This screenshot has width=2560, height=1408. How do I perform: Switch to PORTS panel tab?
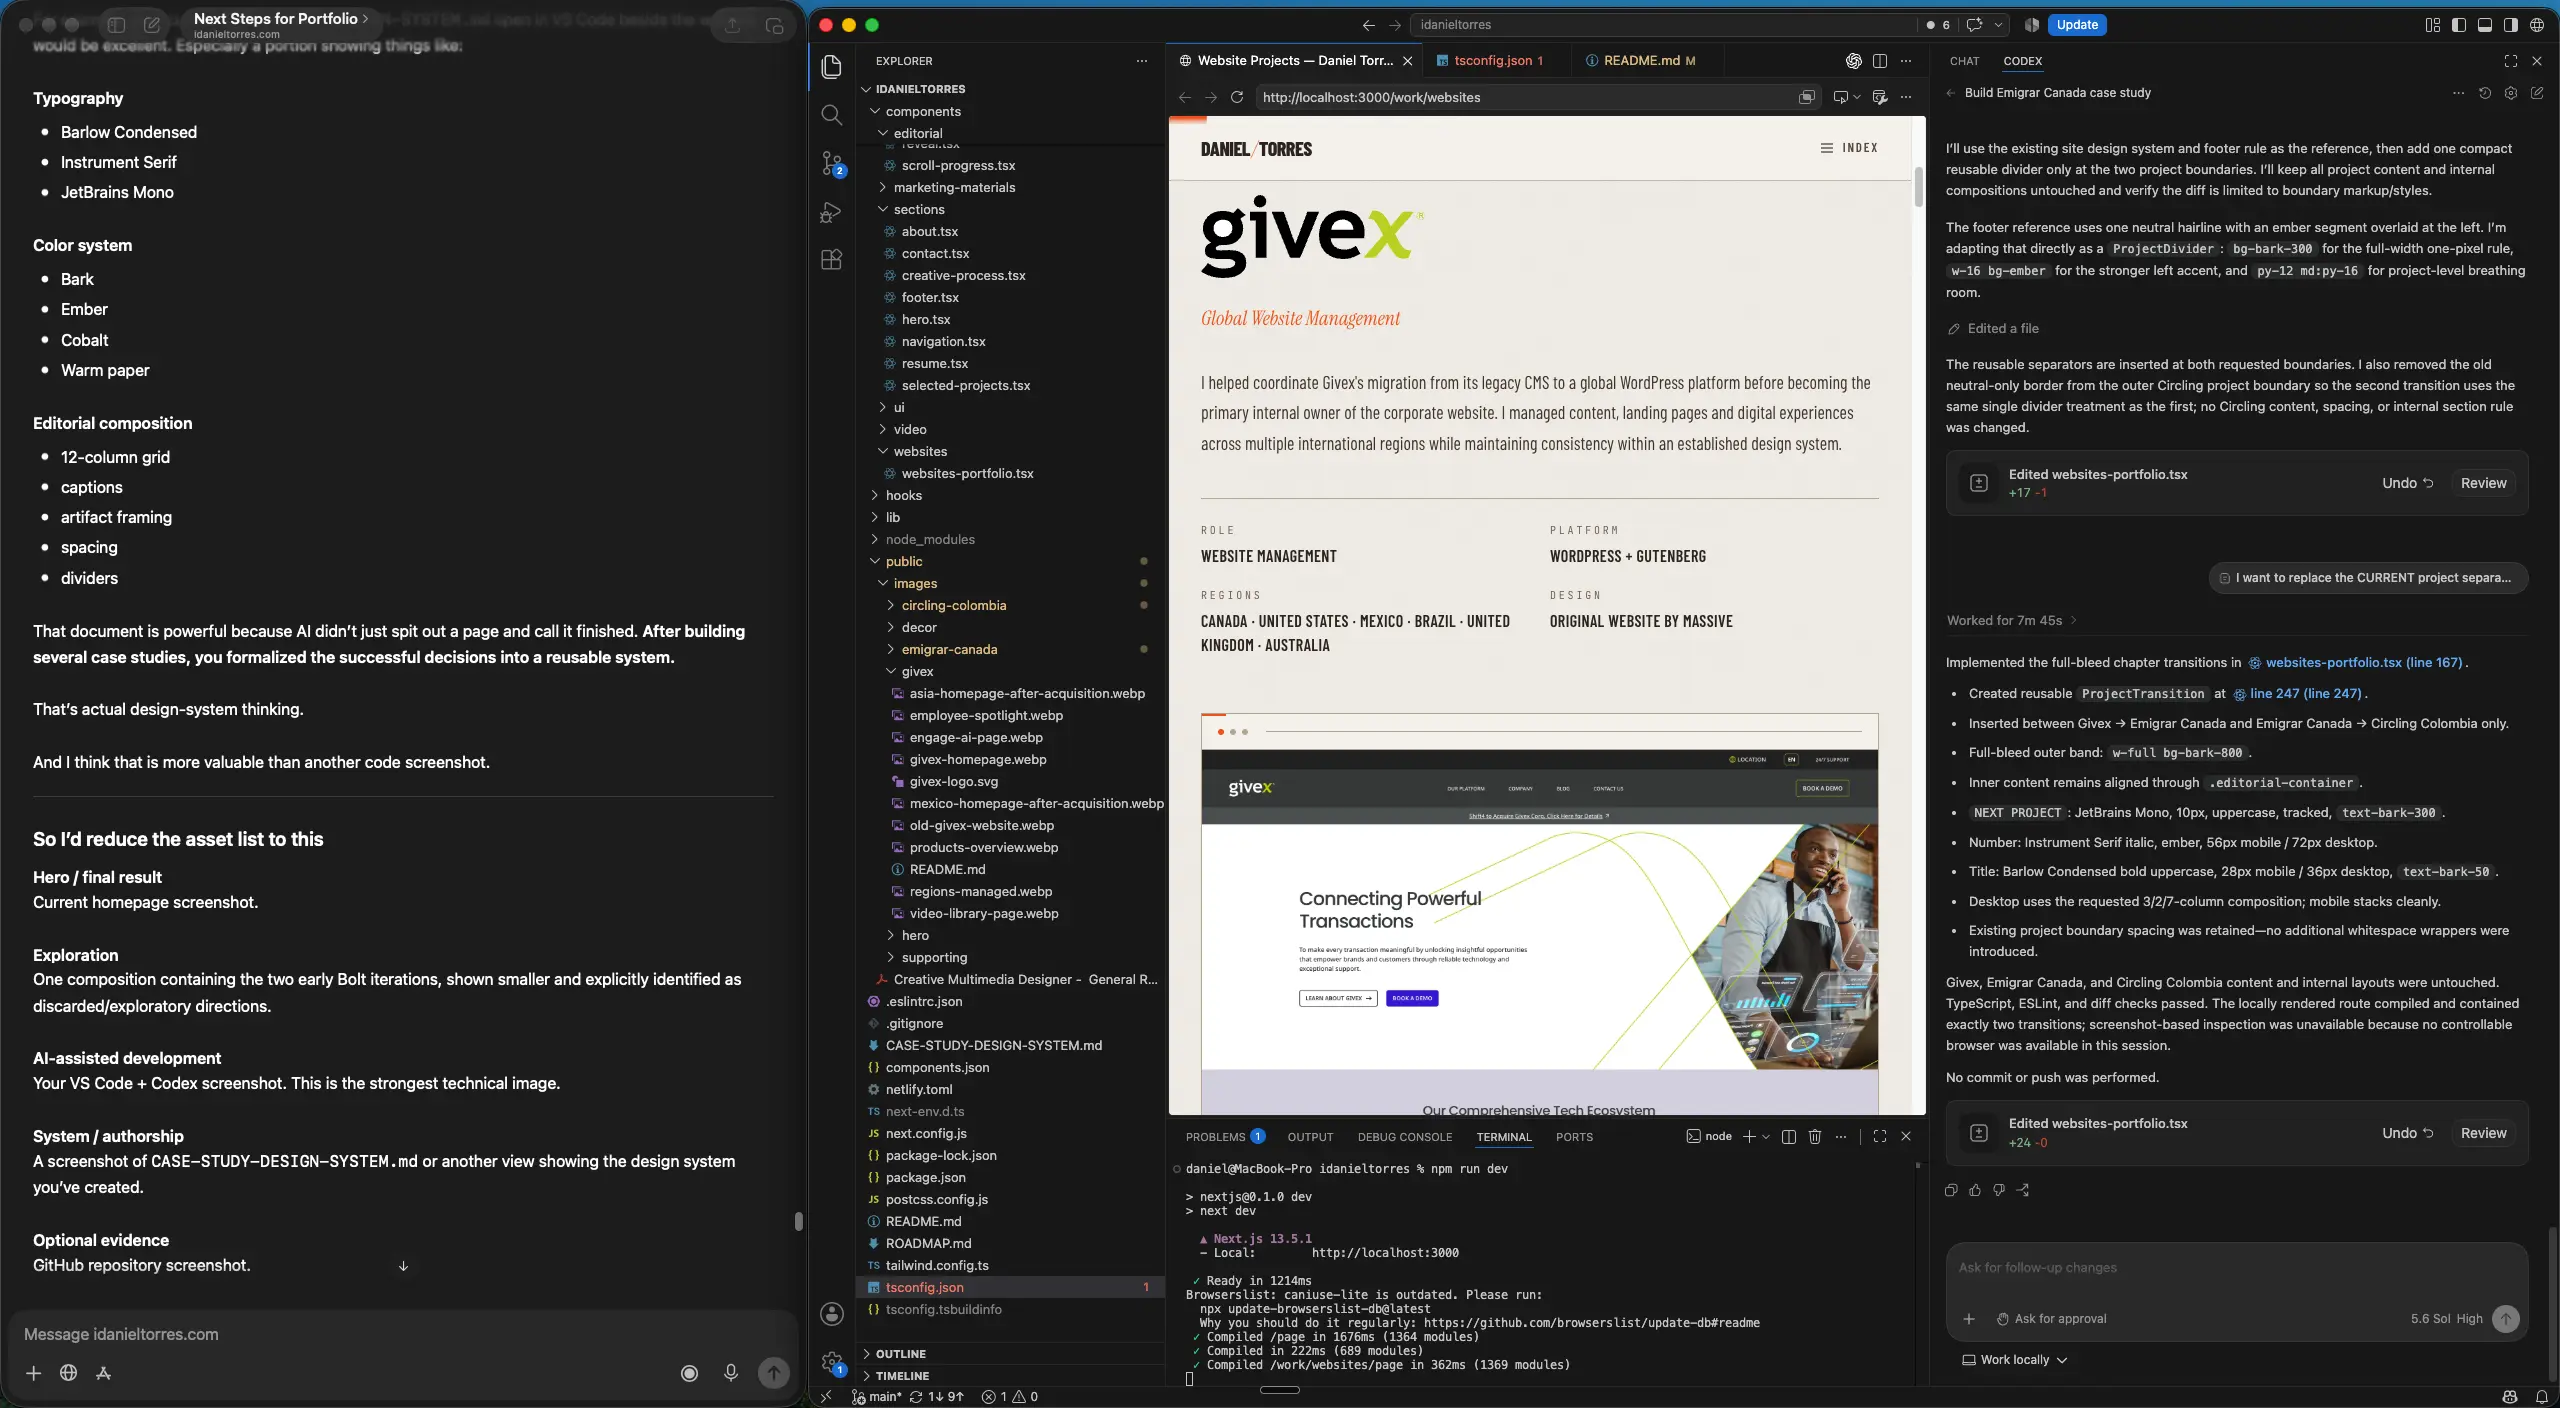[x=1574, y=1137]
